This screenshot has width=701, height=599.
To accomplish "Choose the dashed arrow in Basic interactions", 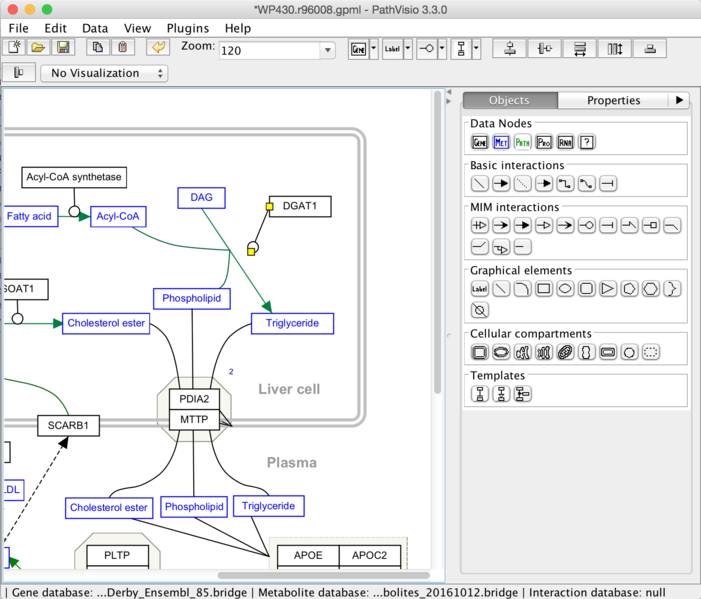I will [x=544, y=184].
